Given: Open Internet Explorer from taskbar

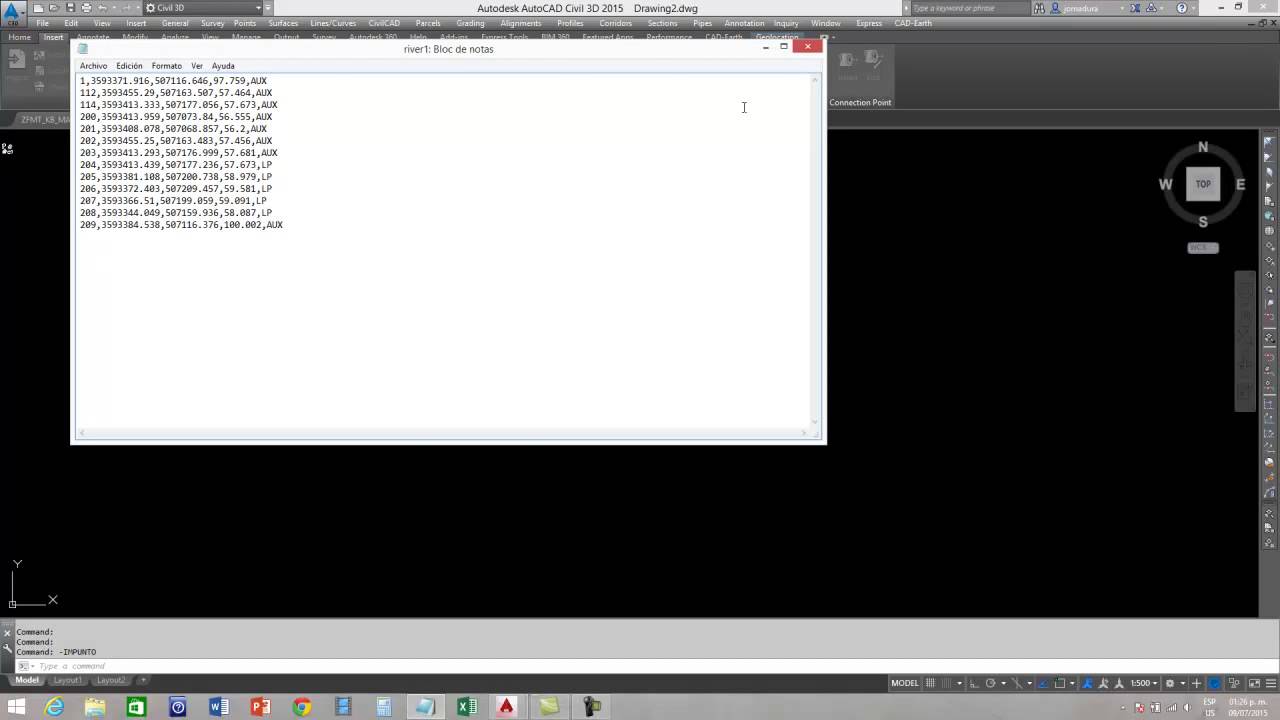Looking at the screenshot, I should coord(54,707).
